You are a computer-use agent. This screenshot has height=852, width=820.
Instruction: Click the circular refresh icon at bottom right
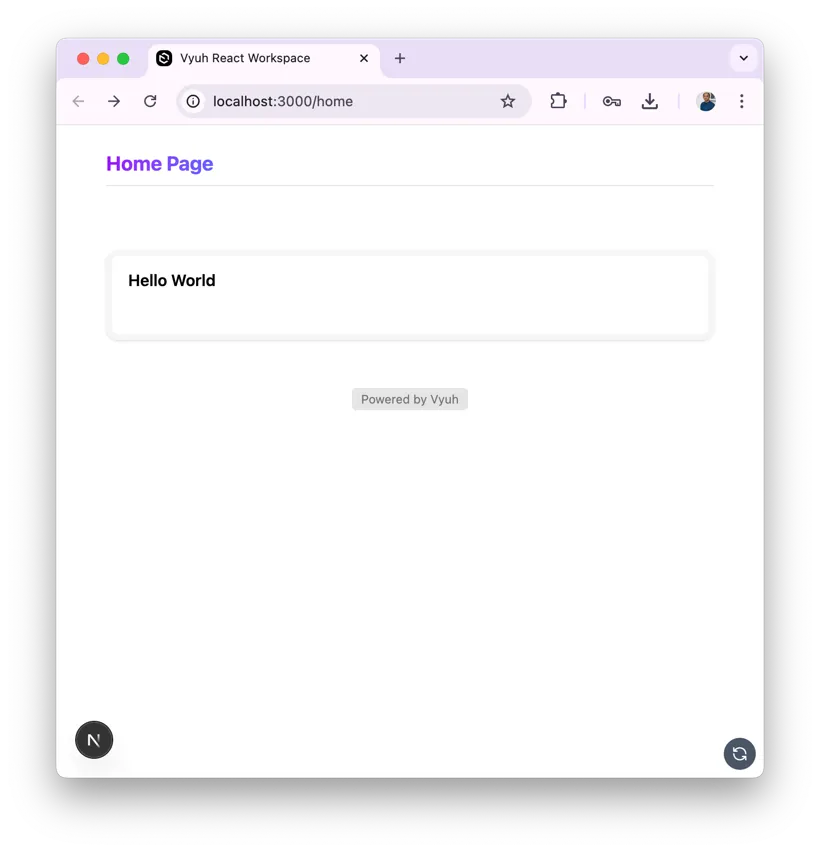click(740, 754)
